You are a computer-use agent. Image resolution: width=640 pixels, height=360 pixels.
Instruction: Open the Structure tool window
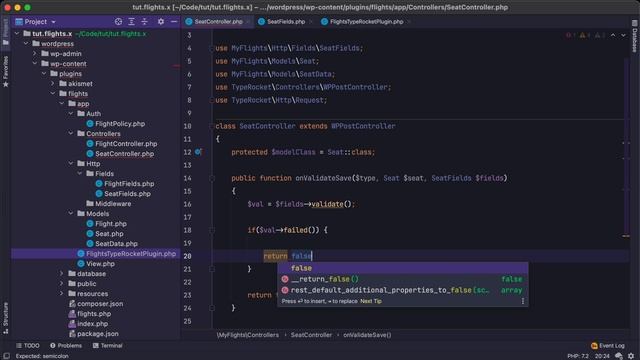(x=5, y=318)
